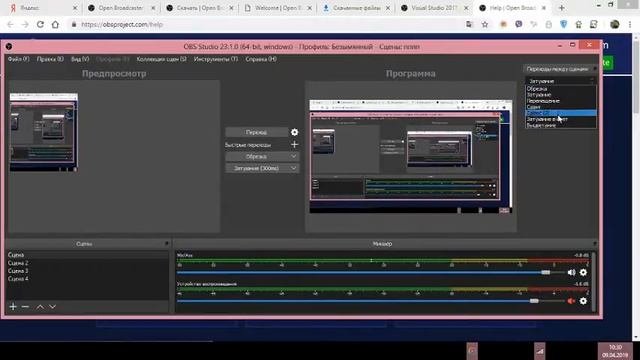Click the taskbar clock showing 10:30
The width and height of the screenshot is (640, 360).
[x=616, y=351]
